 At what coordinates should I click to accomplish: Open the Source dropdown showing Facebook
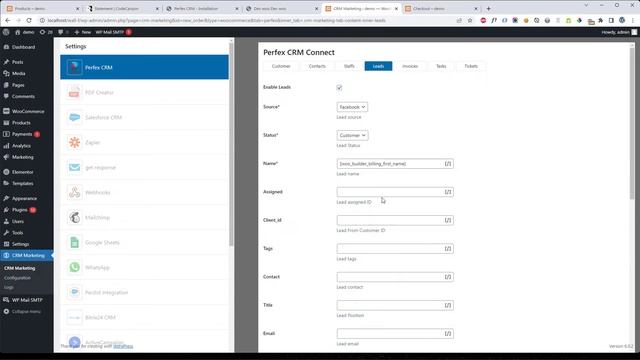click(352, 107)
